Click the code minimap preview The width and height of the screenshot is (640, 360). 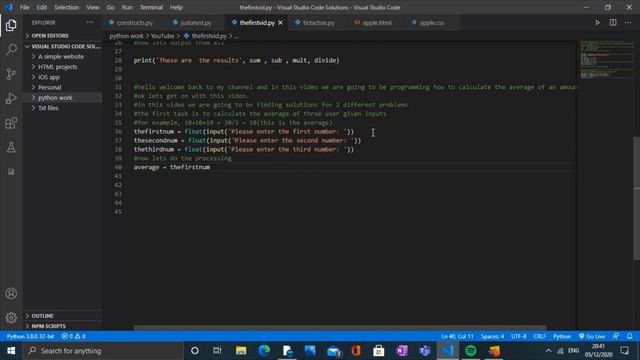(x=607, y=60)
